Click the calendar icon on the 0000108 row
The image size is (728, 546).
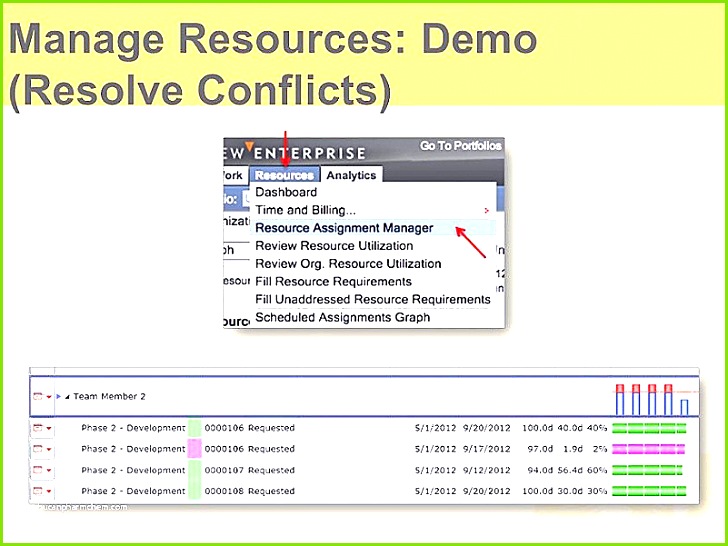click(x=38, y=491)
